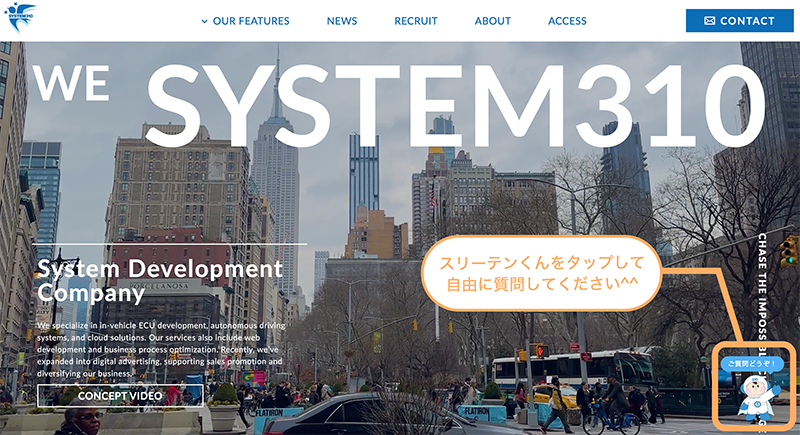Navigate to the ACCESS page
Image resolution: width=800 pixels, height=435 pixels.
point(567,21)
